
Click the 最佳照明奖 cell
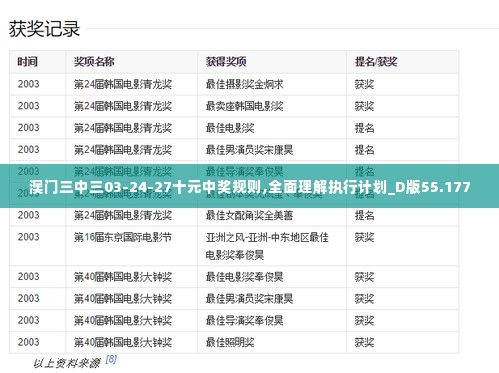(230, 342)
